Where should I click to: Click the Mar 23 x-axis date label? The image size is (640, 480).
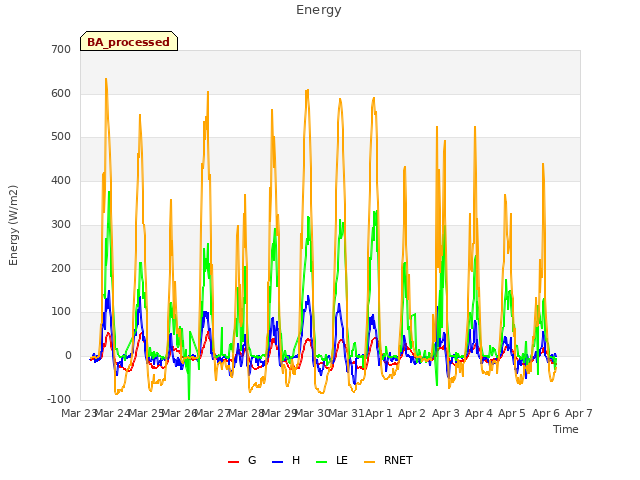[78, 413]
